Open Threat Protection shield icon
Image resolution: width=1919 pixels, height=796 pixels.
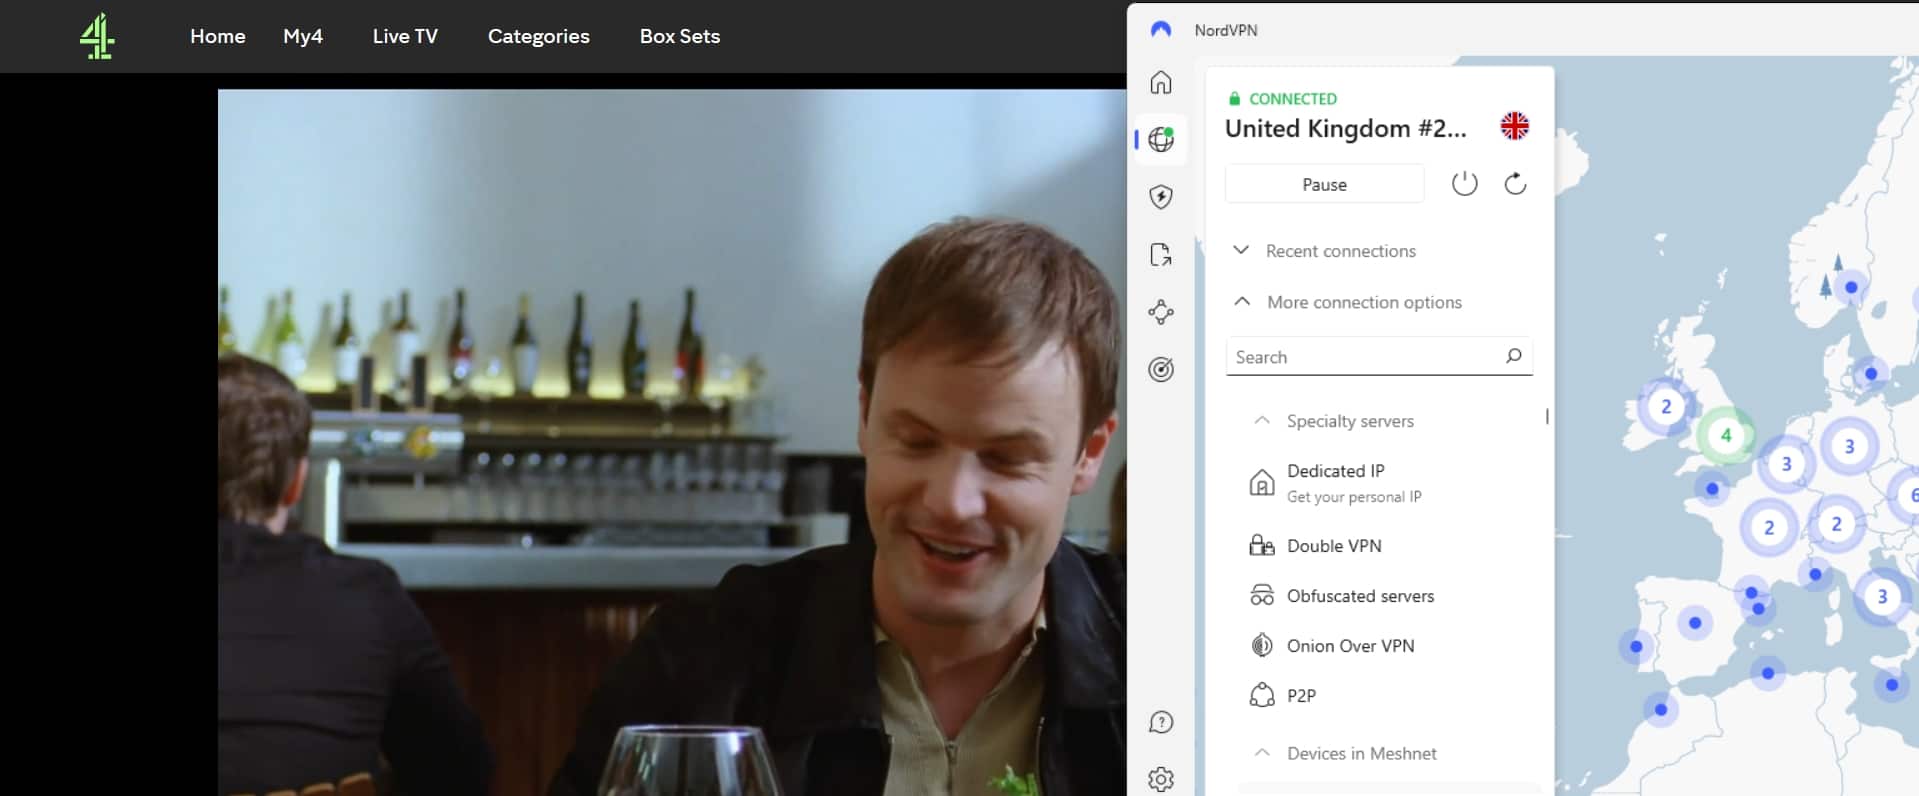(x=1161, y=197)
